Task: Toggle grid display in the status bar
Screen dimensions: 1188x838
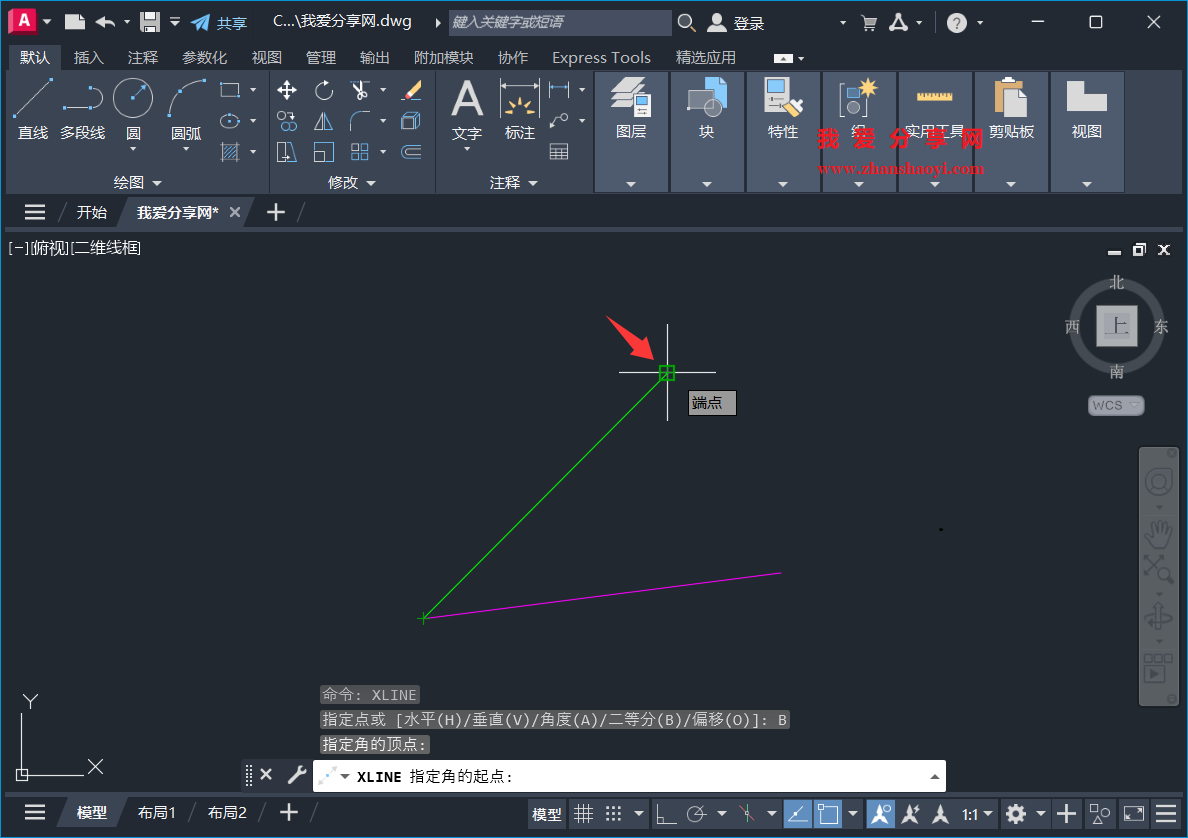Action: (x=584, y=813)
